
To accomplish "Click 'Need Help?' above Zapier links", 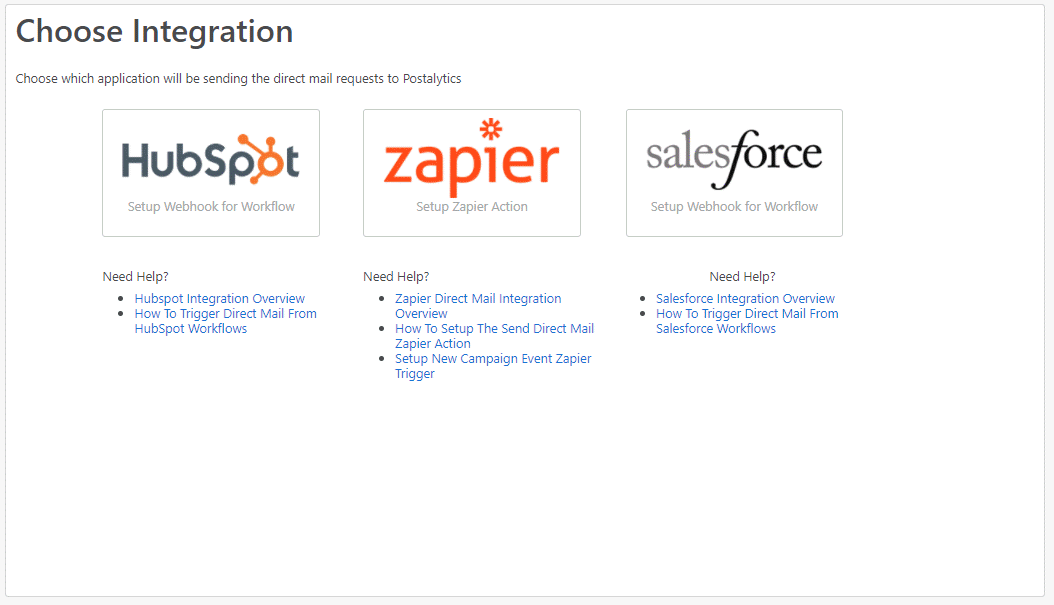I will click(x=396, y=277).
